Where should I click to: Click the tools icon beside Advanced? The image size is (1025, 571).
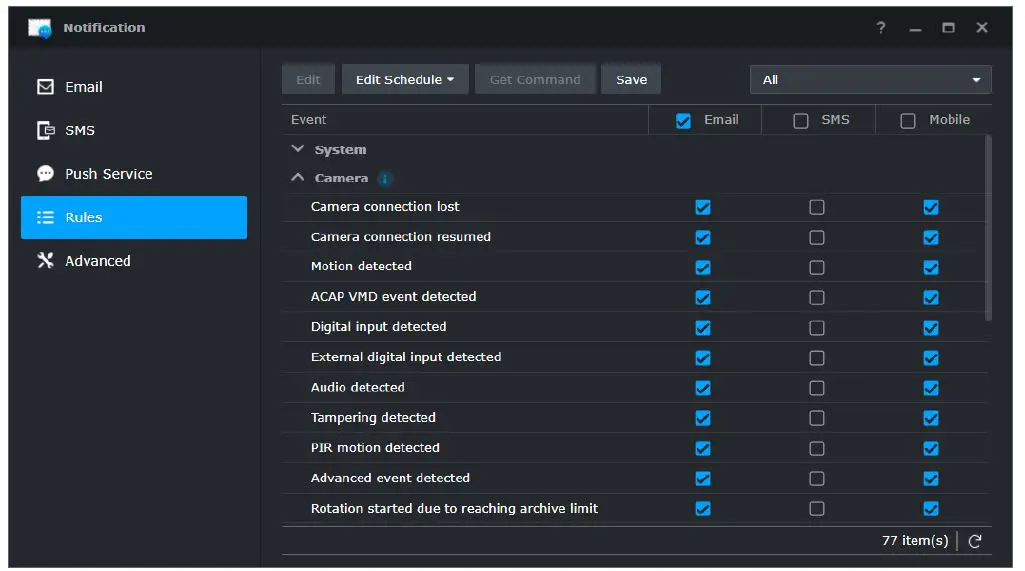tap(45, 260)
